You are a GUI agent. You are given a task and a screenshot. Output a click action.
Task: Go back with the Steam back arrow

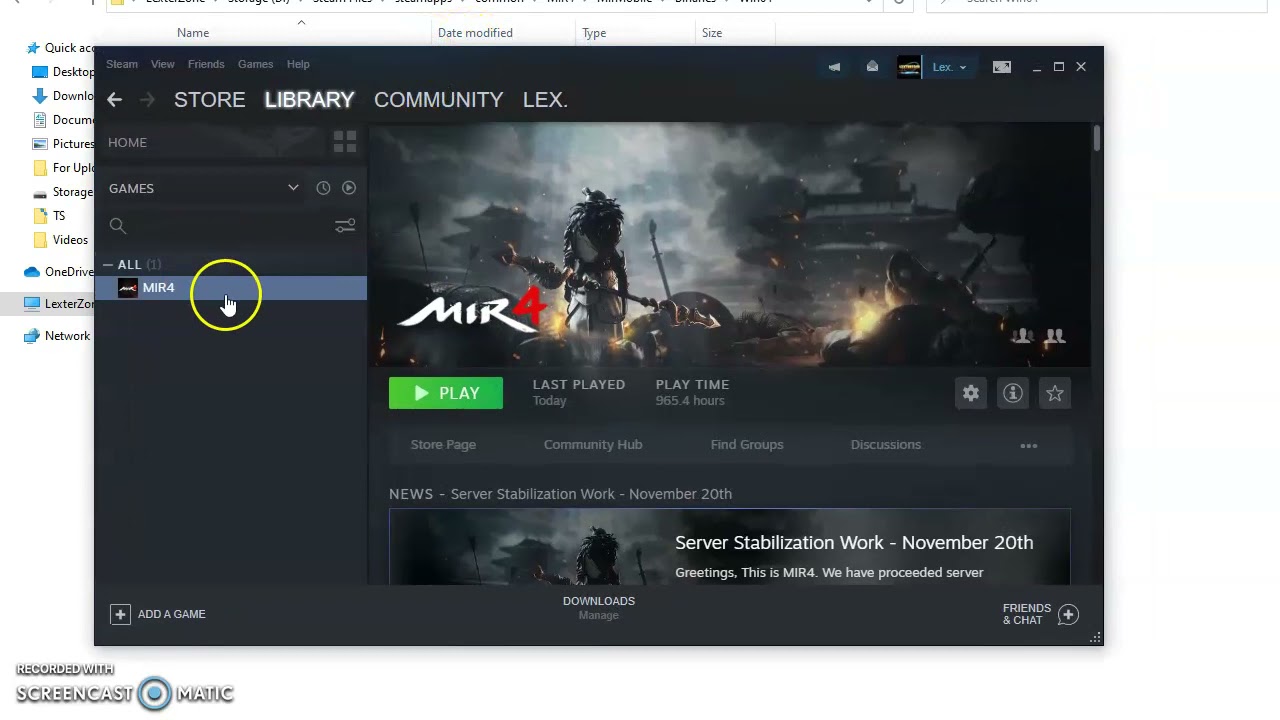(x=114, y=99)
